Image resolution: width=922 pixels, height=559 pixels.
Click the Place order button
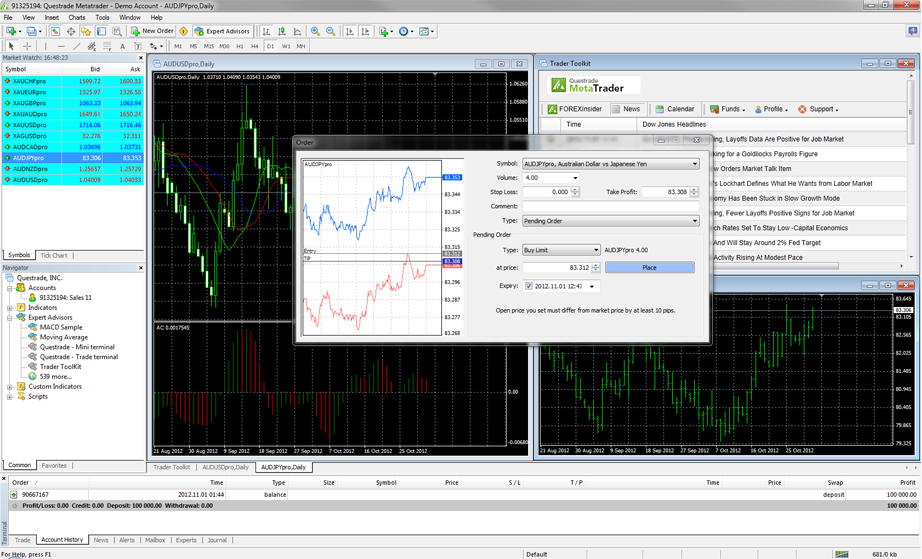click(649, 267)
